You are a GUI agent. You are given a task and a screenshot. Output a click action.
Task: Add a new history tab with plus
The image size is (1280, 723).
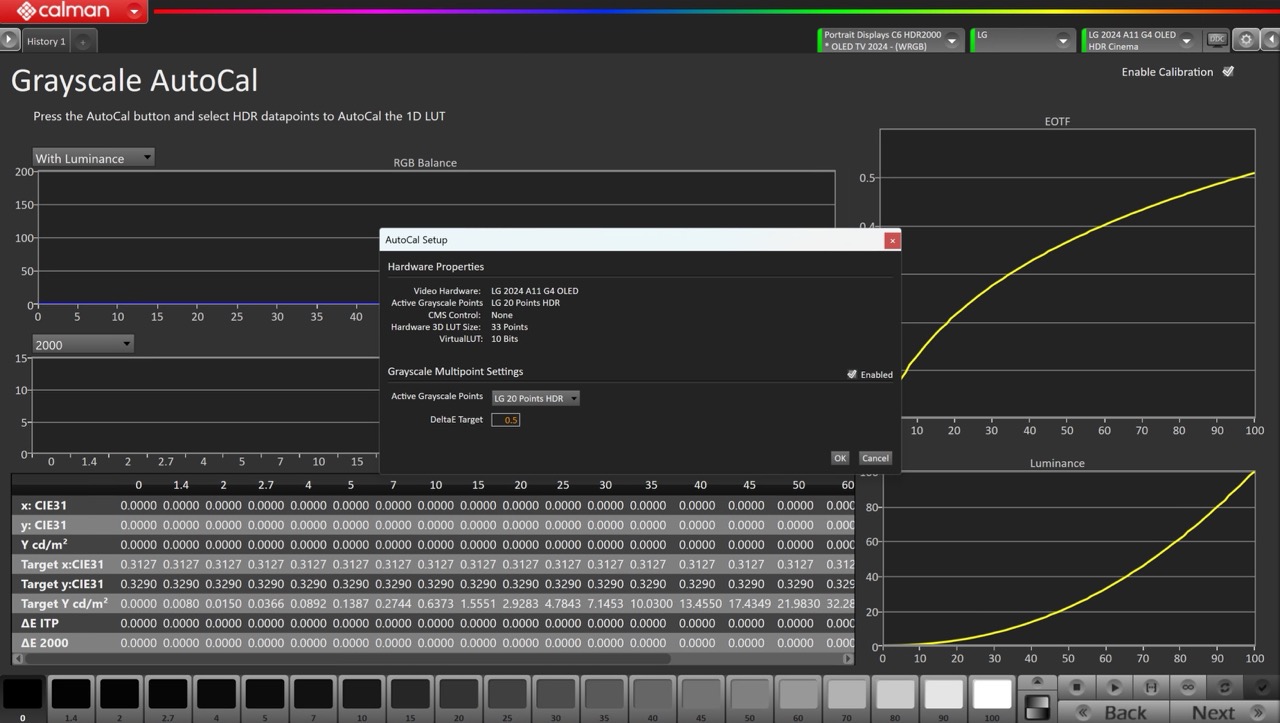coord(83,42)
